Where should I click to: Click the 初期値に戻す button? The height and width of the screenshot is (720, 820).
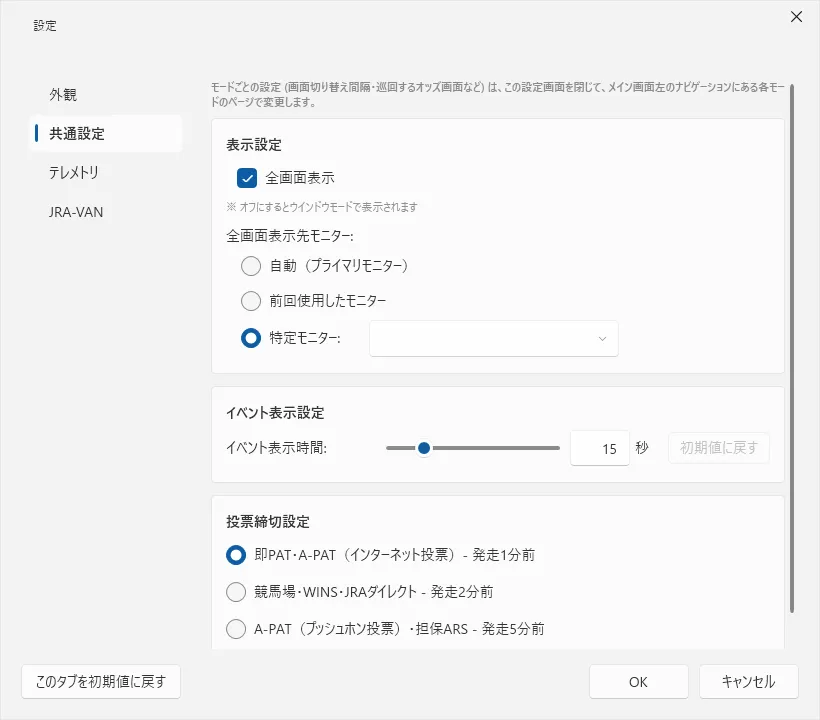[x=719, y=448]
